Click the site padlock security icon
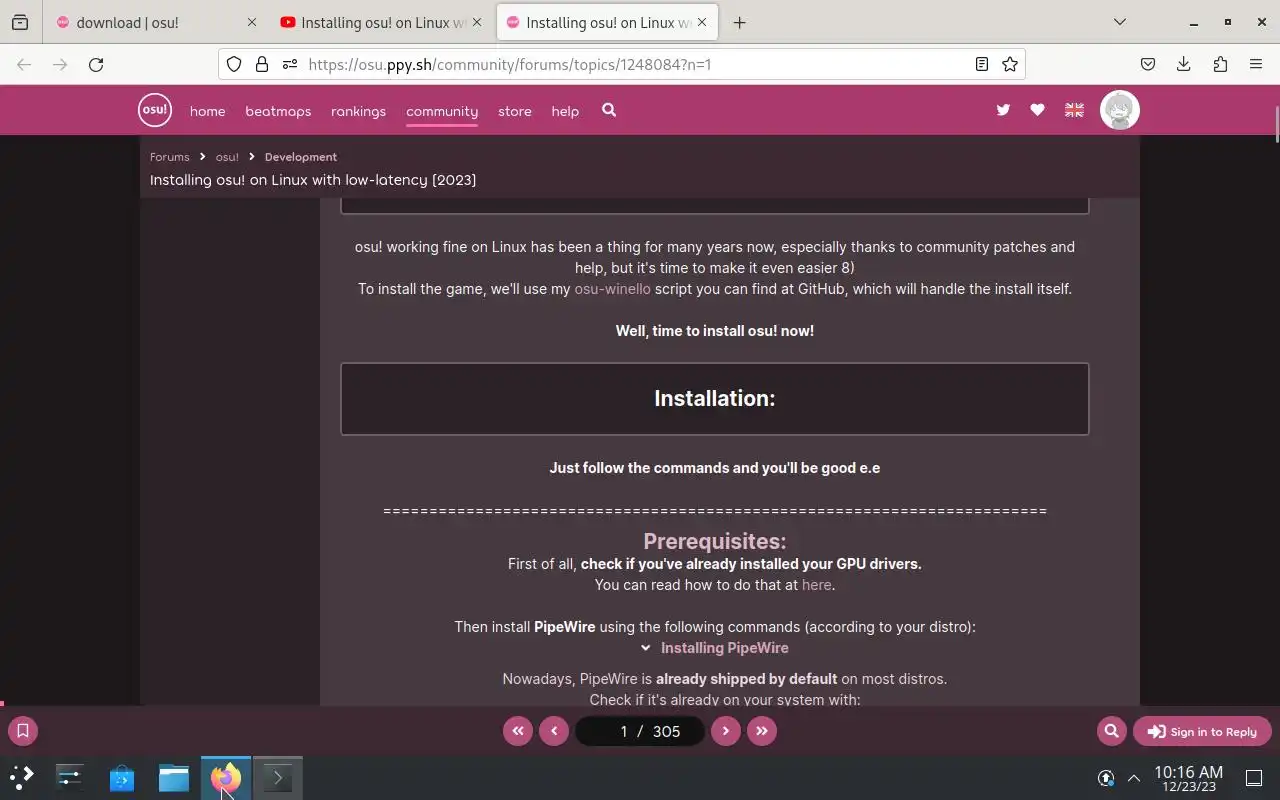 [262, 64]
